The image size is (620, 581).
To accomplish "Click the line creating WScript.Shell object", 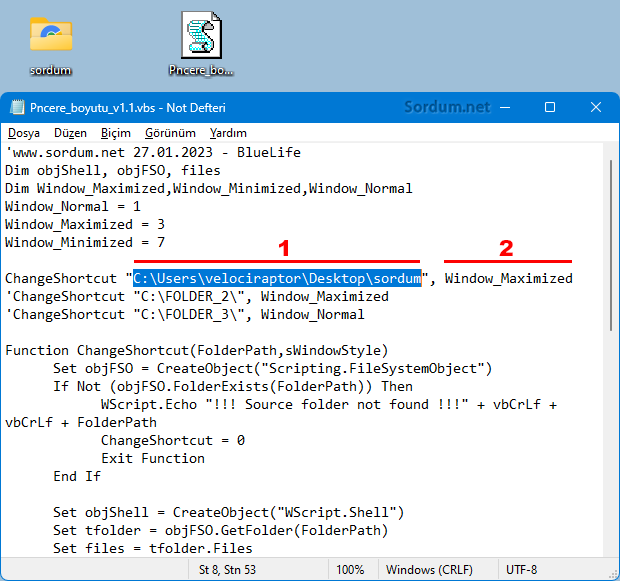I will pos(229,512).
